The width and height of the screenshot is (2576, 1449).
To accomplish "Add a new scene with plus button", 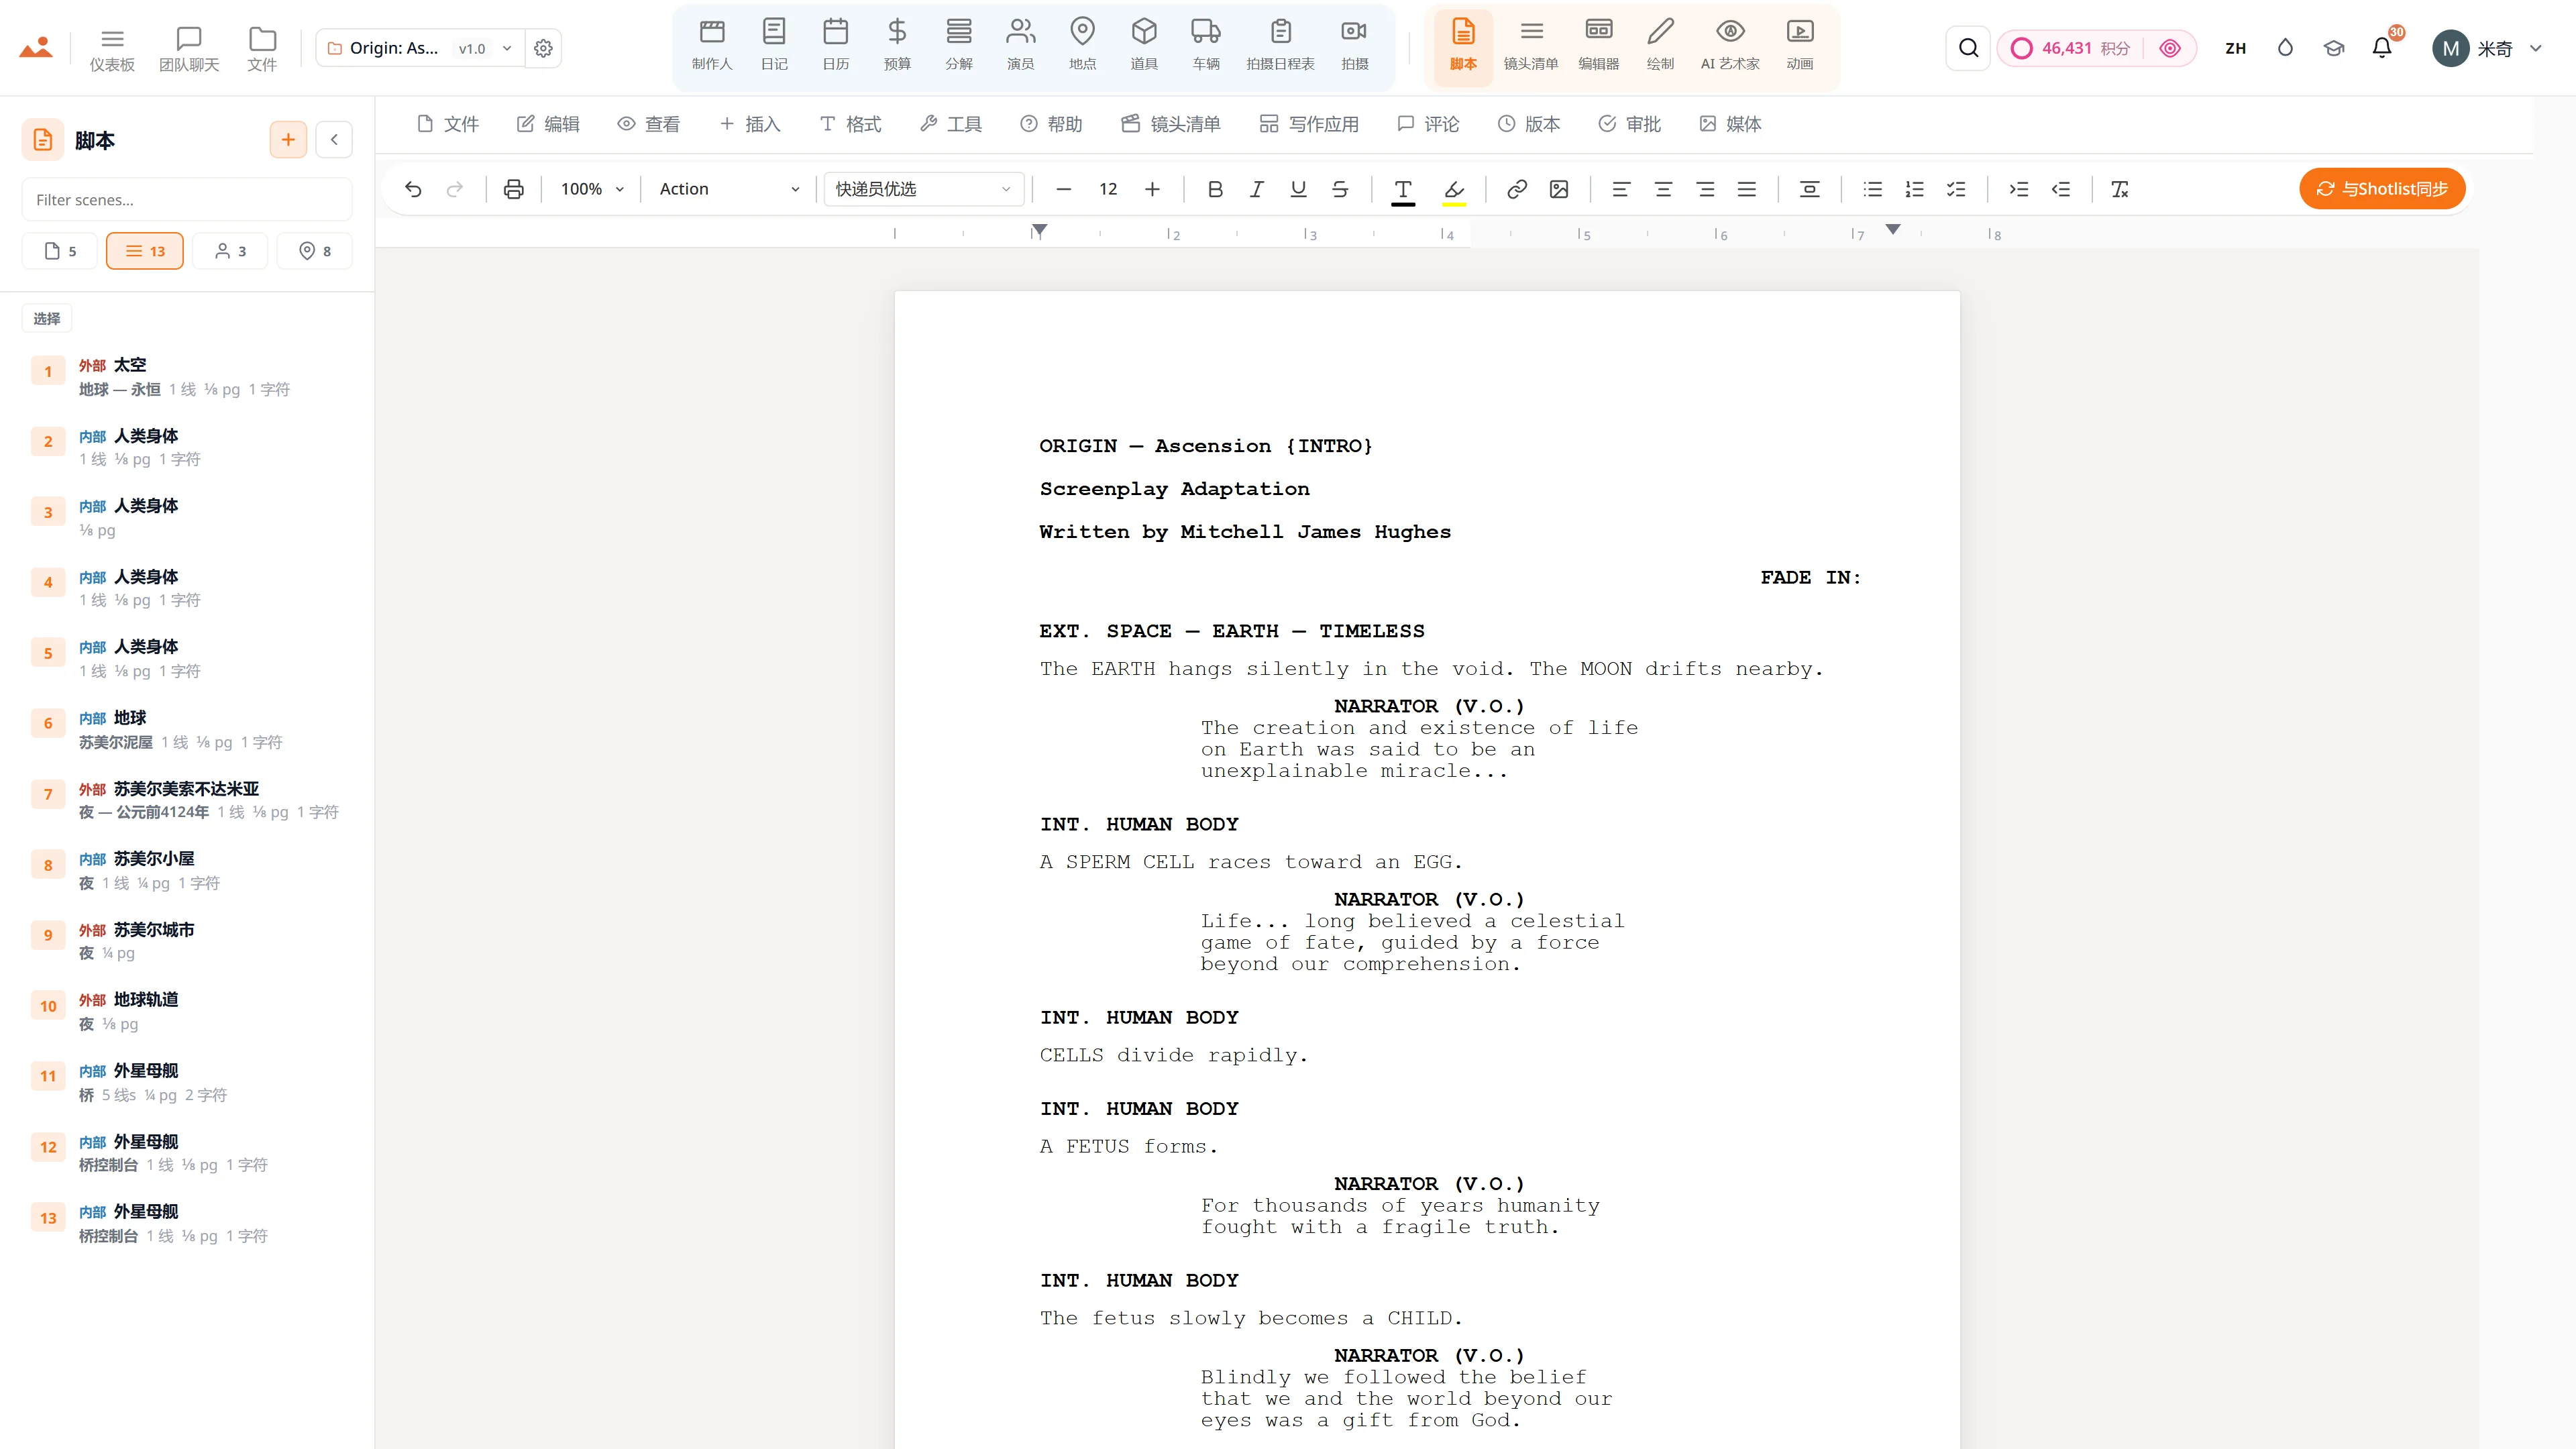I will tap(288, 140).
